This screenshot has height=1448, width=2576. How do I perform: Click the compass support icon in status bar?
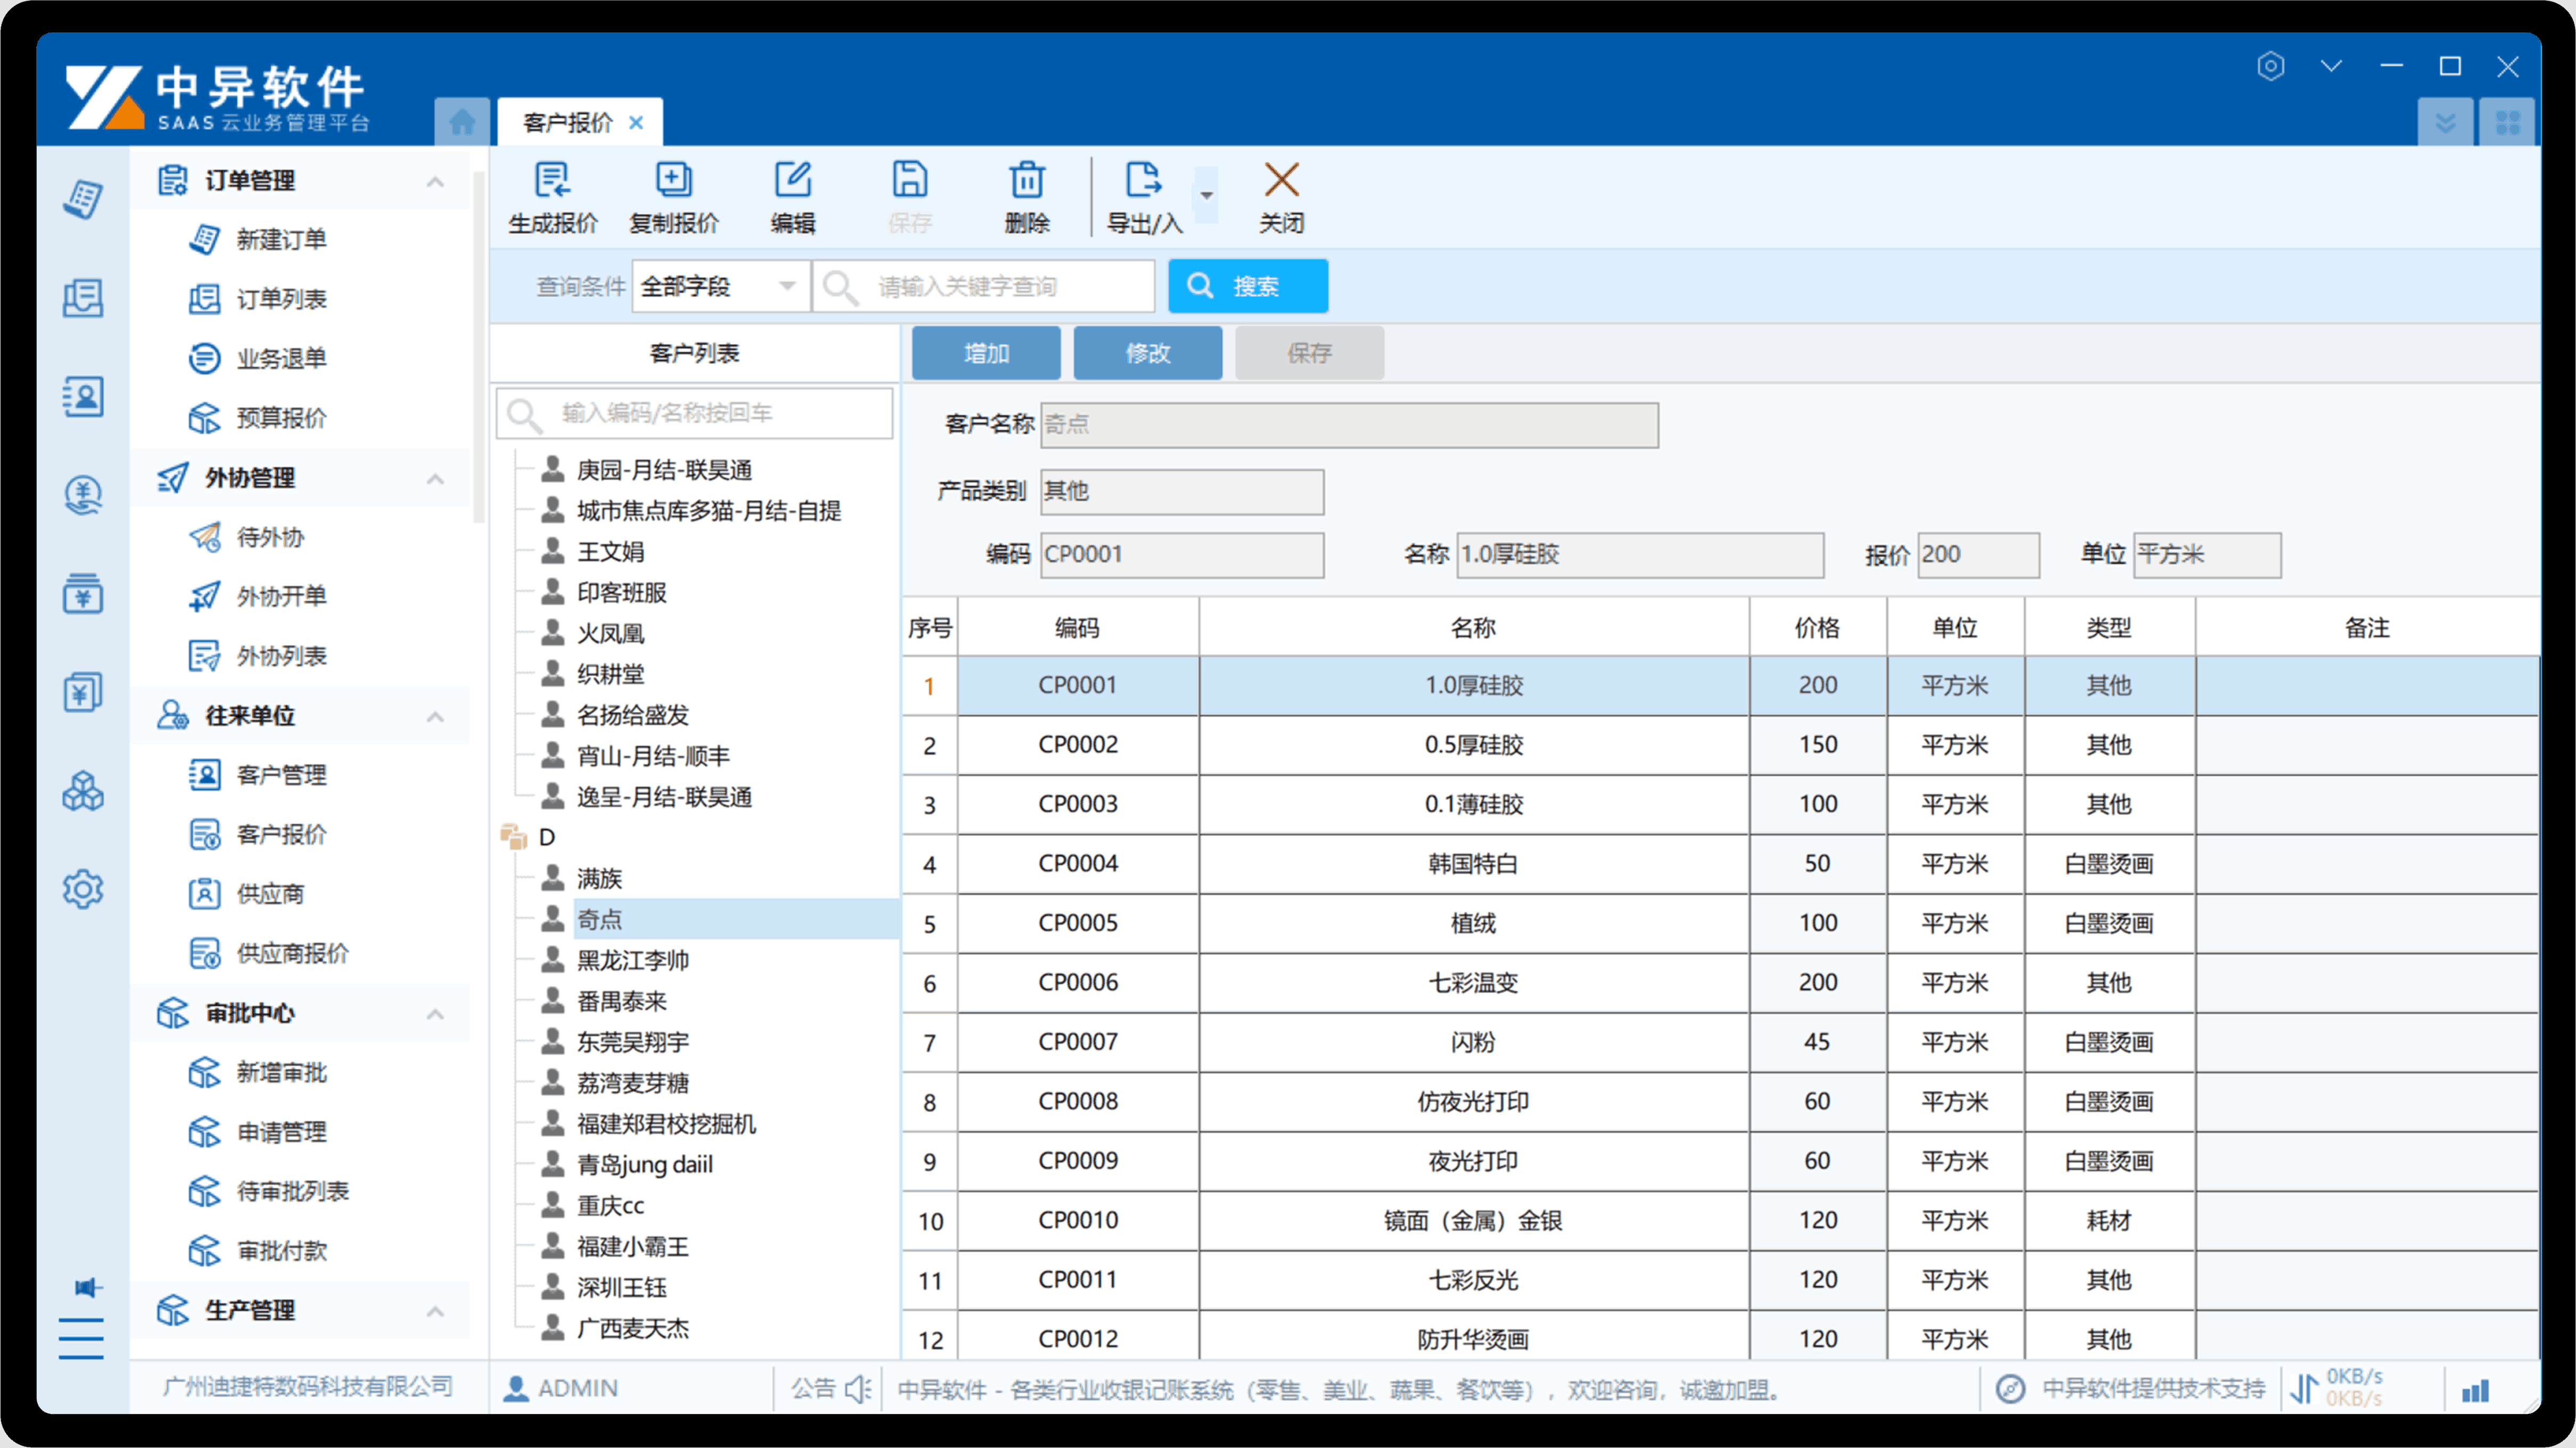pos(2010,1389)
